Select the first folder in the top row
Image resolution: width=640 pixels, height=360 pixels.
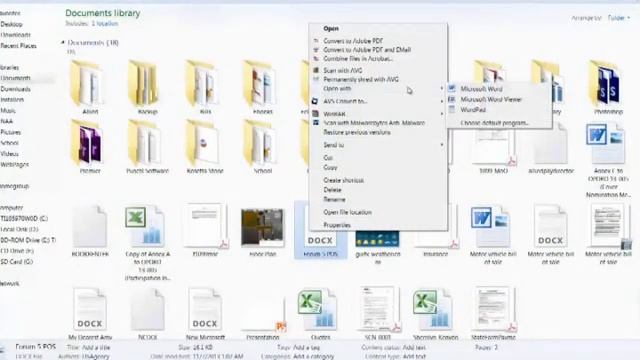coord(90,87)
